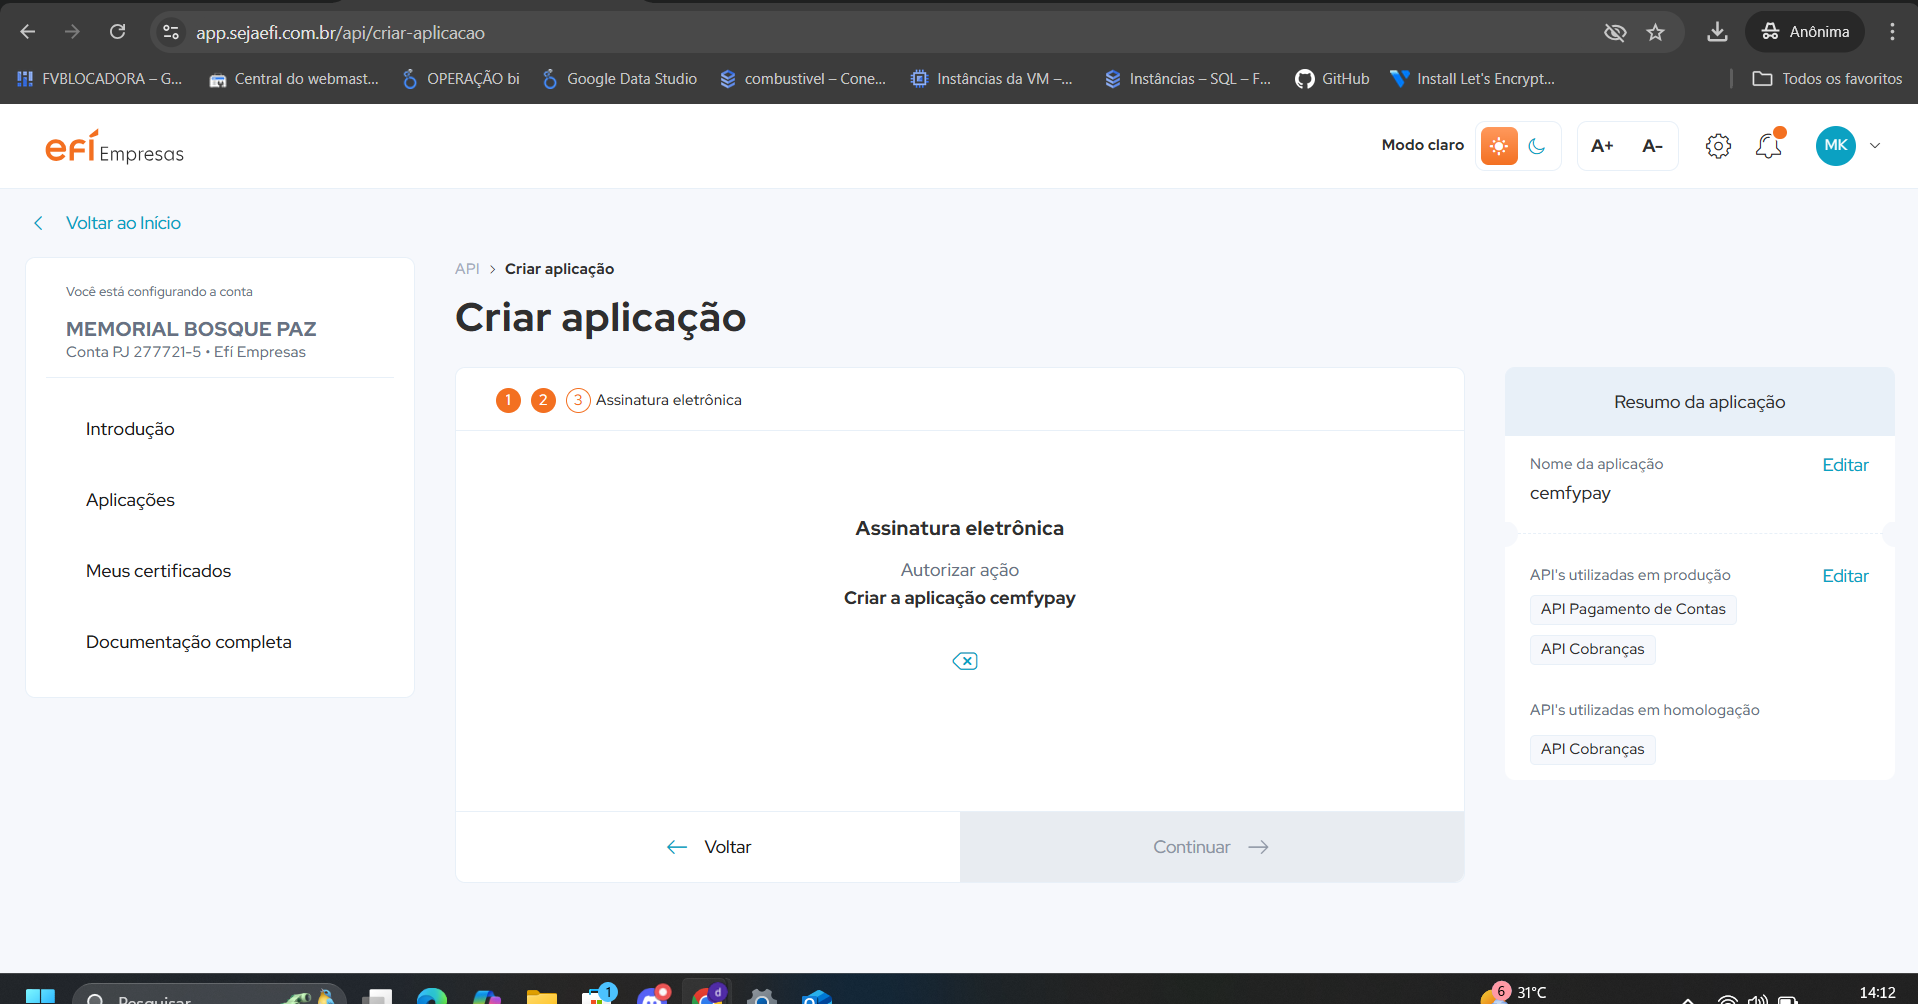Open settings gear icon in header
The height and width of the screenshot is (1004, 1918).
(1718, 146)
